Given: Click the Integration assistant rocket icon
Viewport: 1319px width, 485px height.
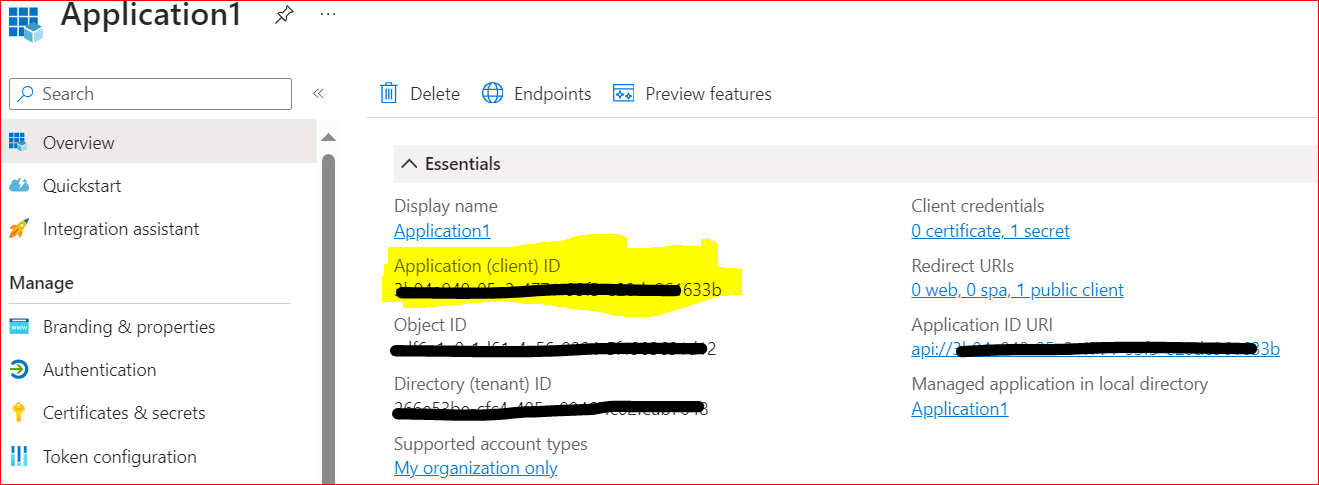Looking at the screenshot, I should [19, 229].
